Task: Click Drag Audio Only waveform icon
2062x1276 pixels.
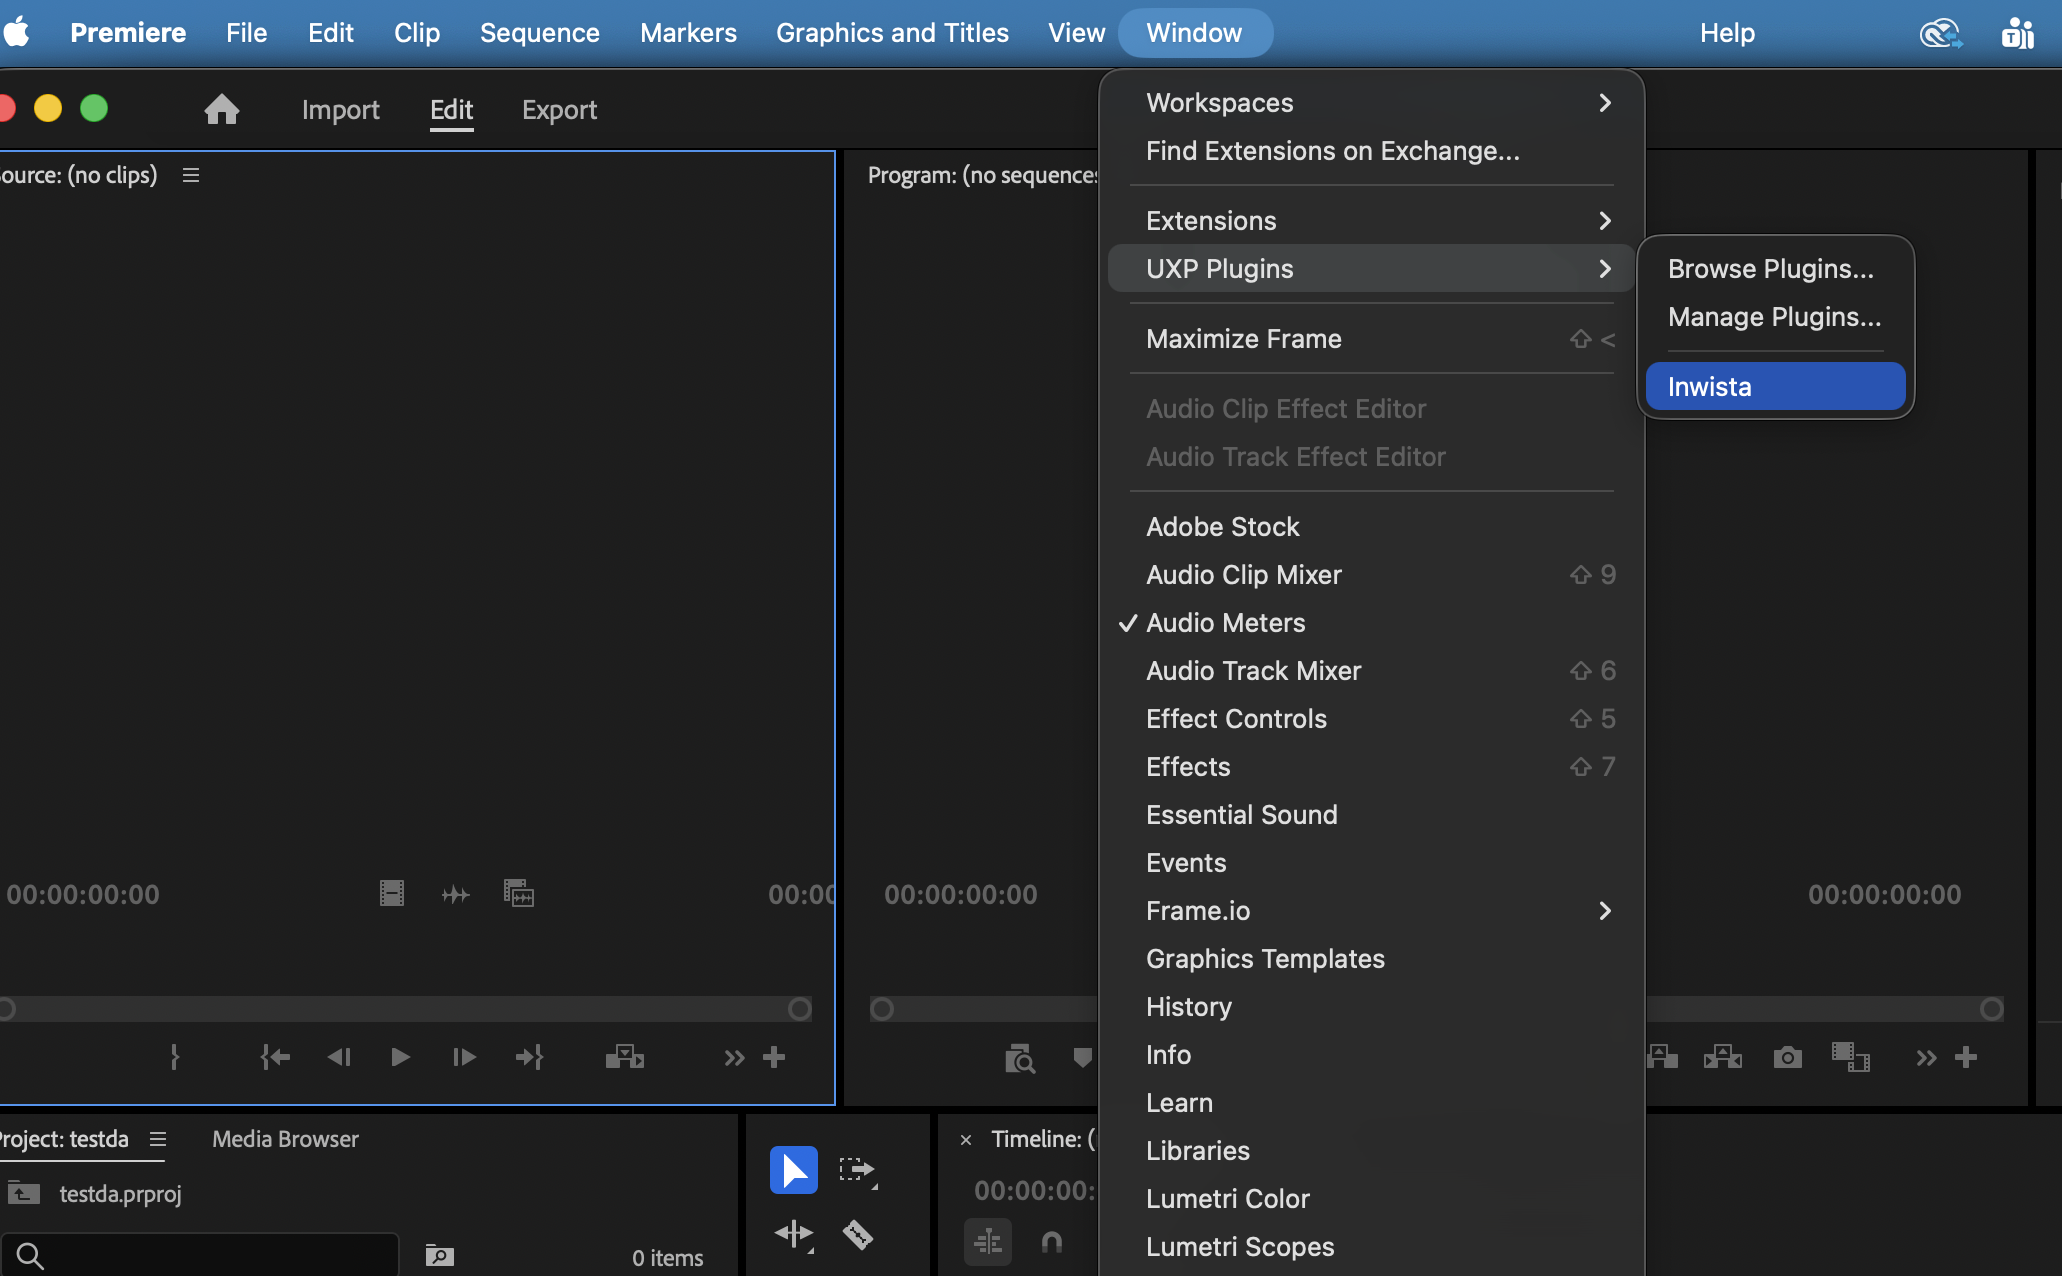Action: [456, 894]
